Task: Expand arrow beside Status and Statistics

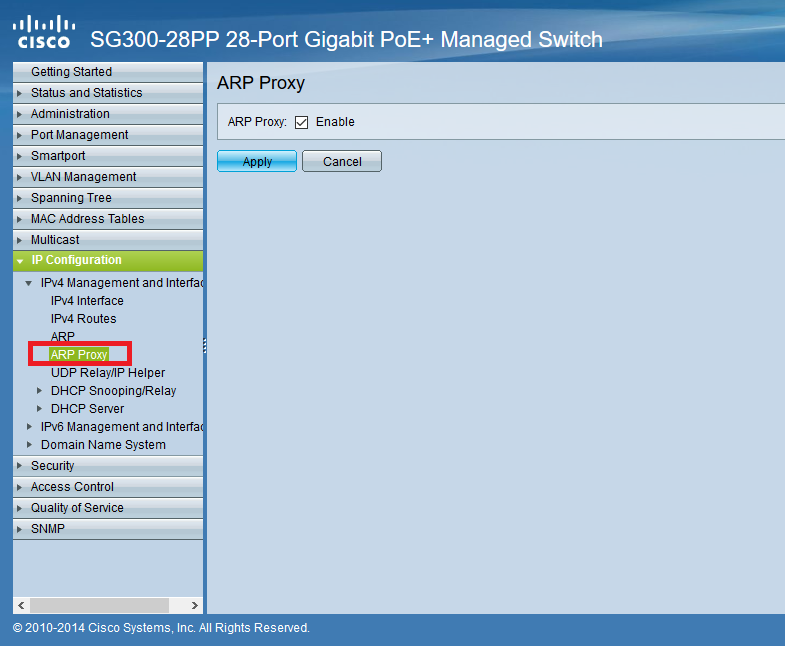Action: point(20,93)
